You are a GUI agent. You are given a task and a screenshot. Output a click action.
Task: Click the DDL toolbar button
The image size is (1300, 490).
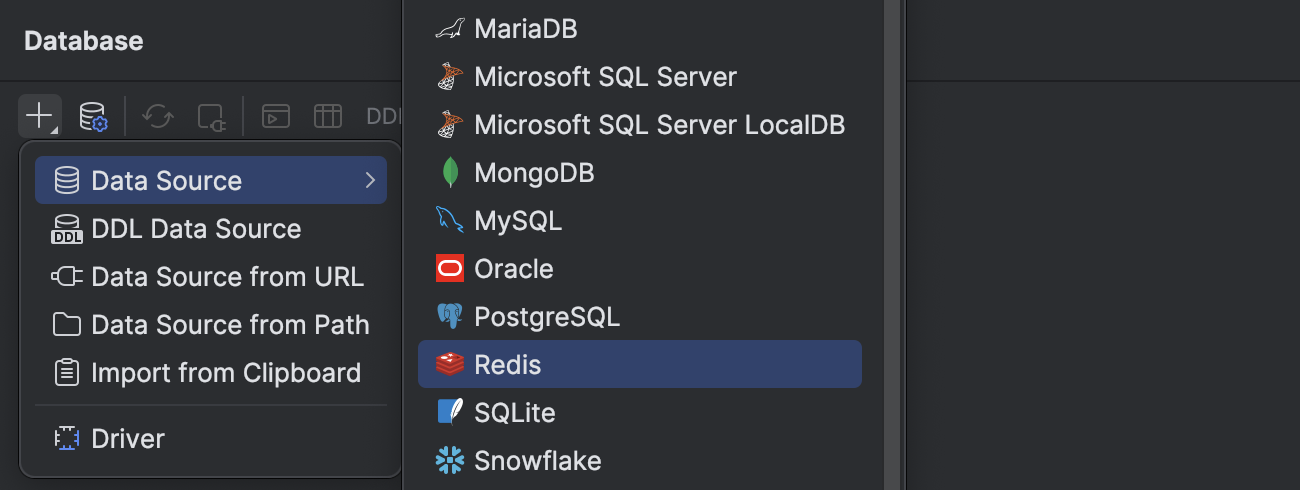tap(383, 116)
